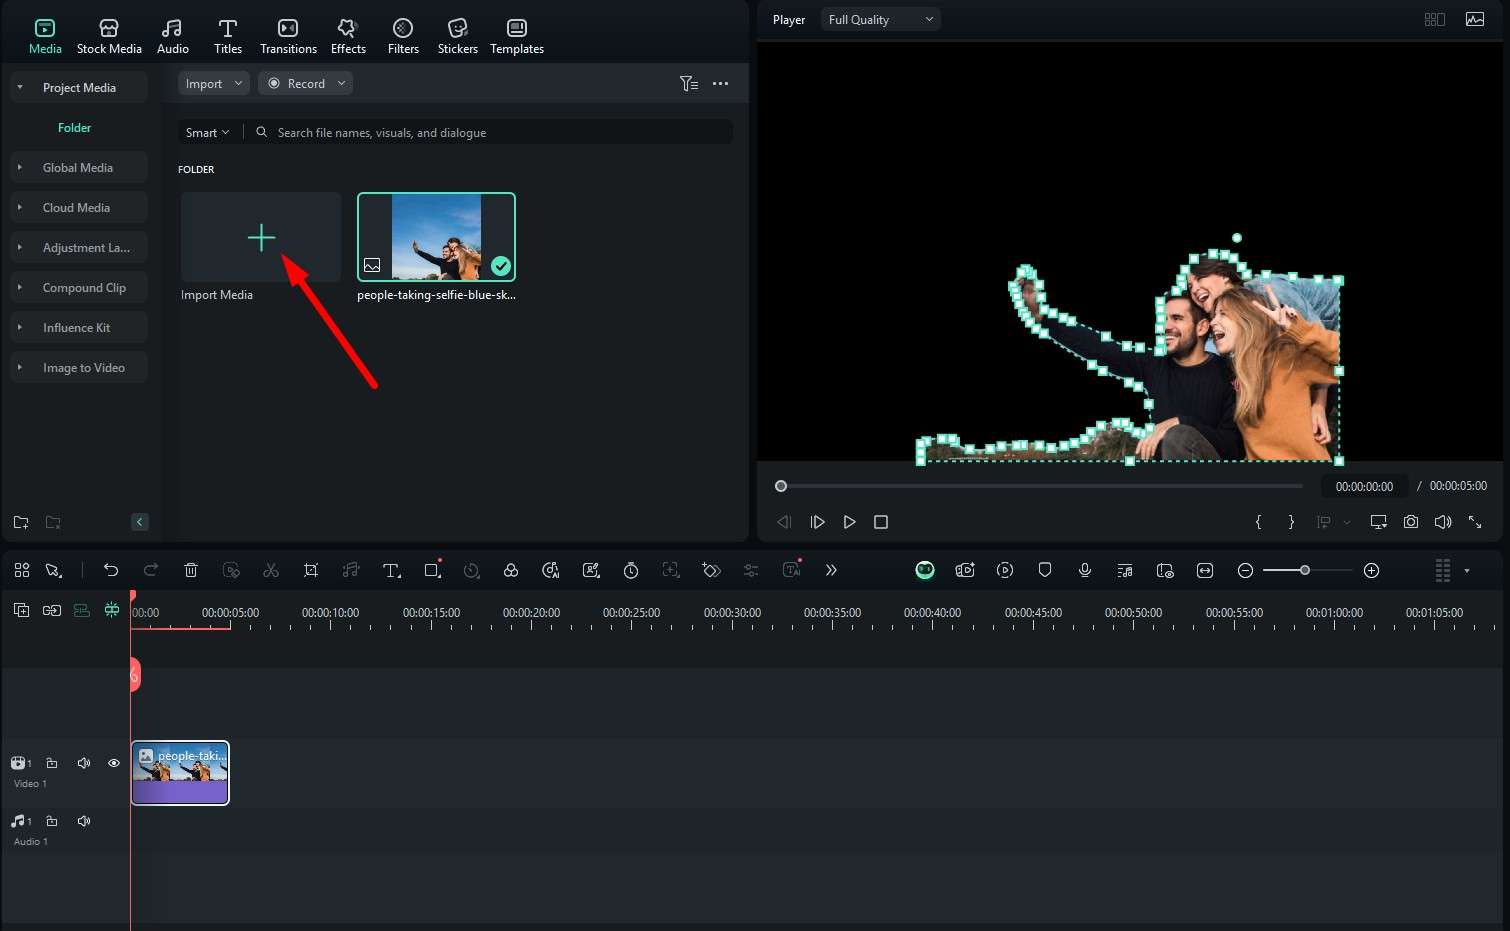The width and height of the screenshot is (1510, 931).
Task: Open the media filter and sort options
Action: coord(689,84)
